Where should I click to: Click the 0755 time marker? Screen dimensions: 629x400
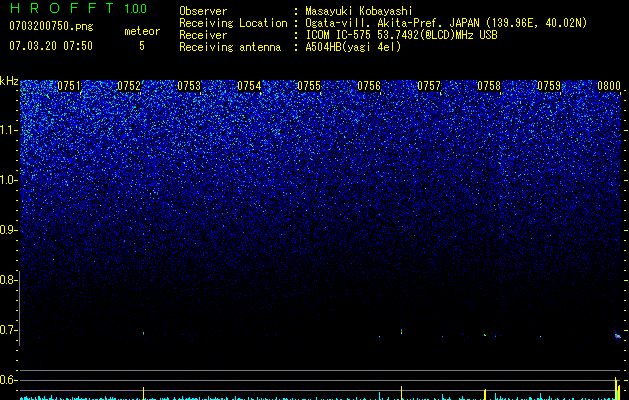309,86
